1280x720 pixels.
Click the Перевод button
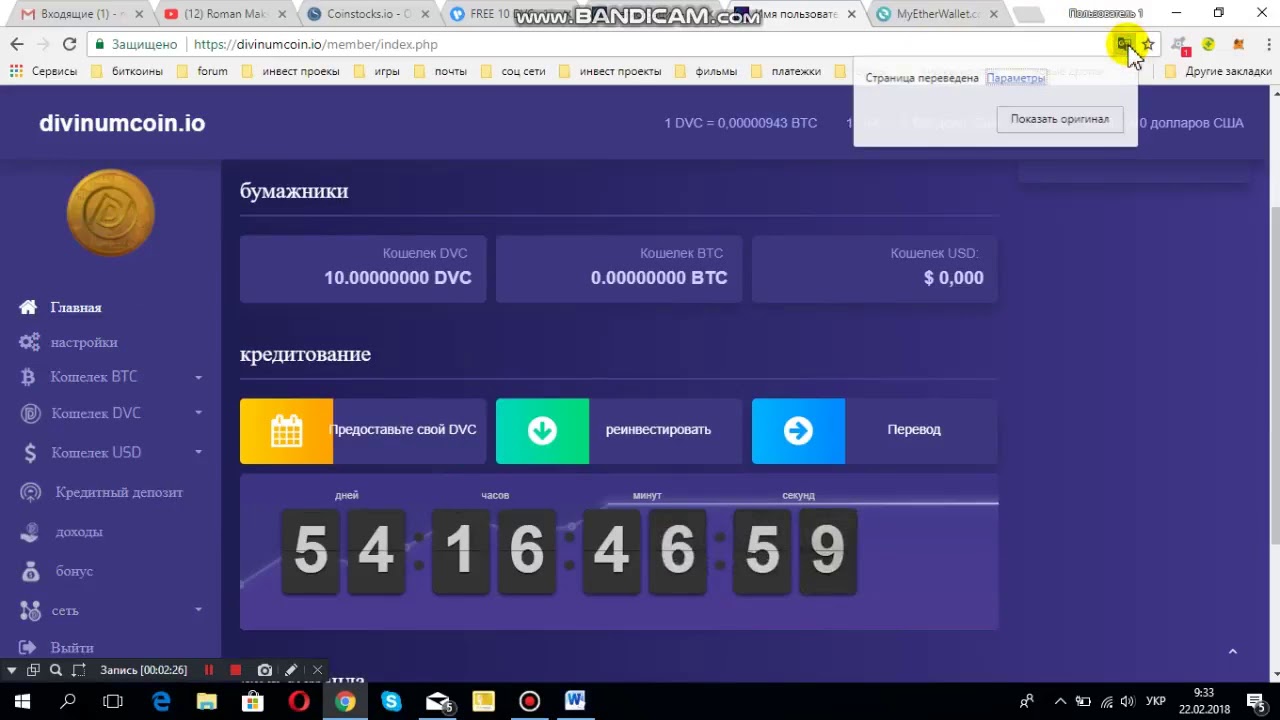pyautogui.click(x=875, y=431)
